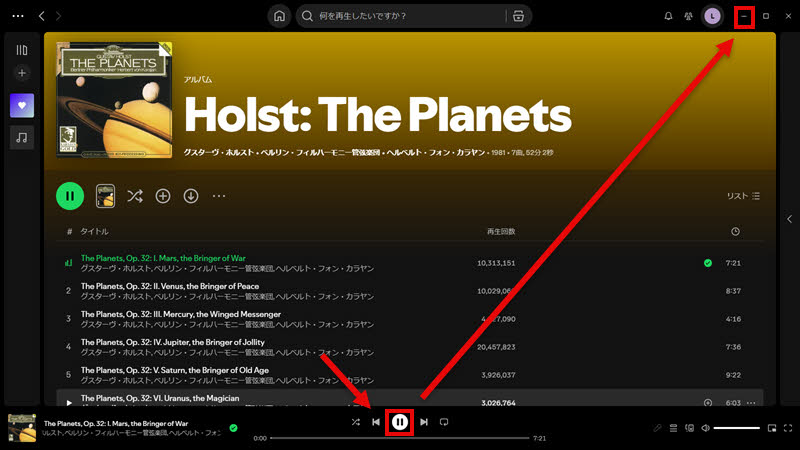Click the 7:36 duration of Jupiter track
The image size is (800, 450).
(733, 347)
